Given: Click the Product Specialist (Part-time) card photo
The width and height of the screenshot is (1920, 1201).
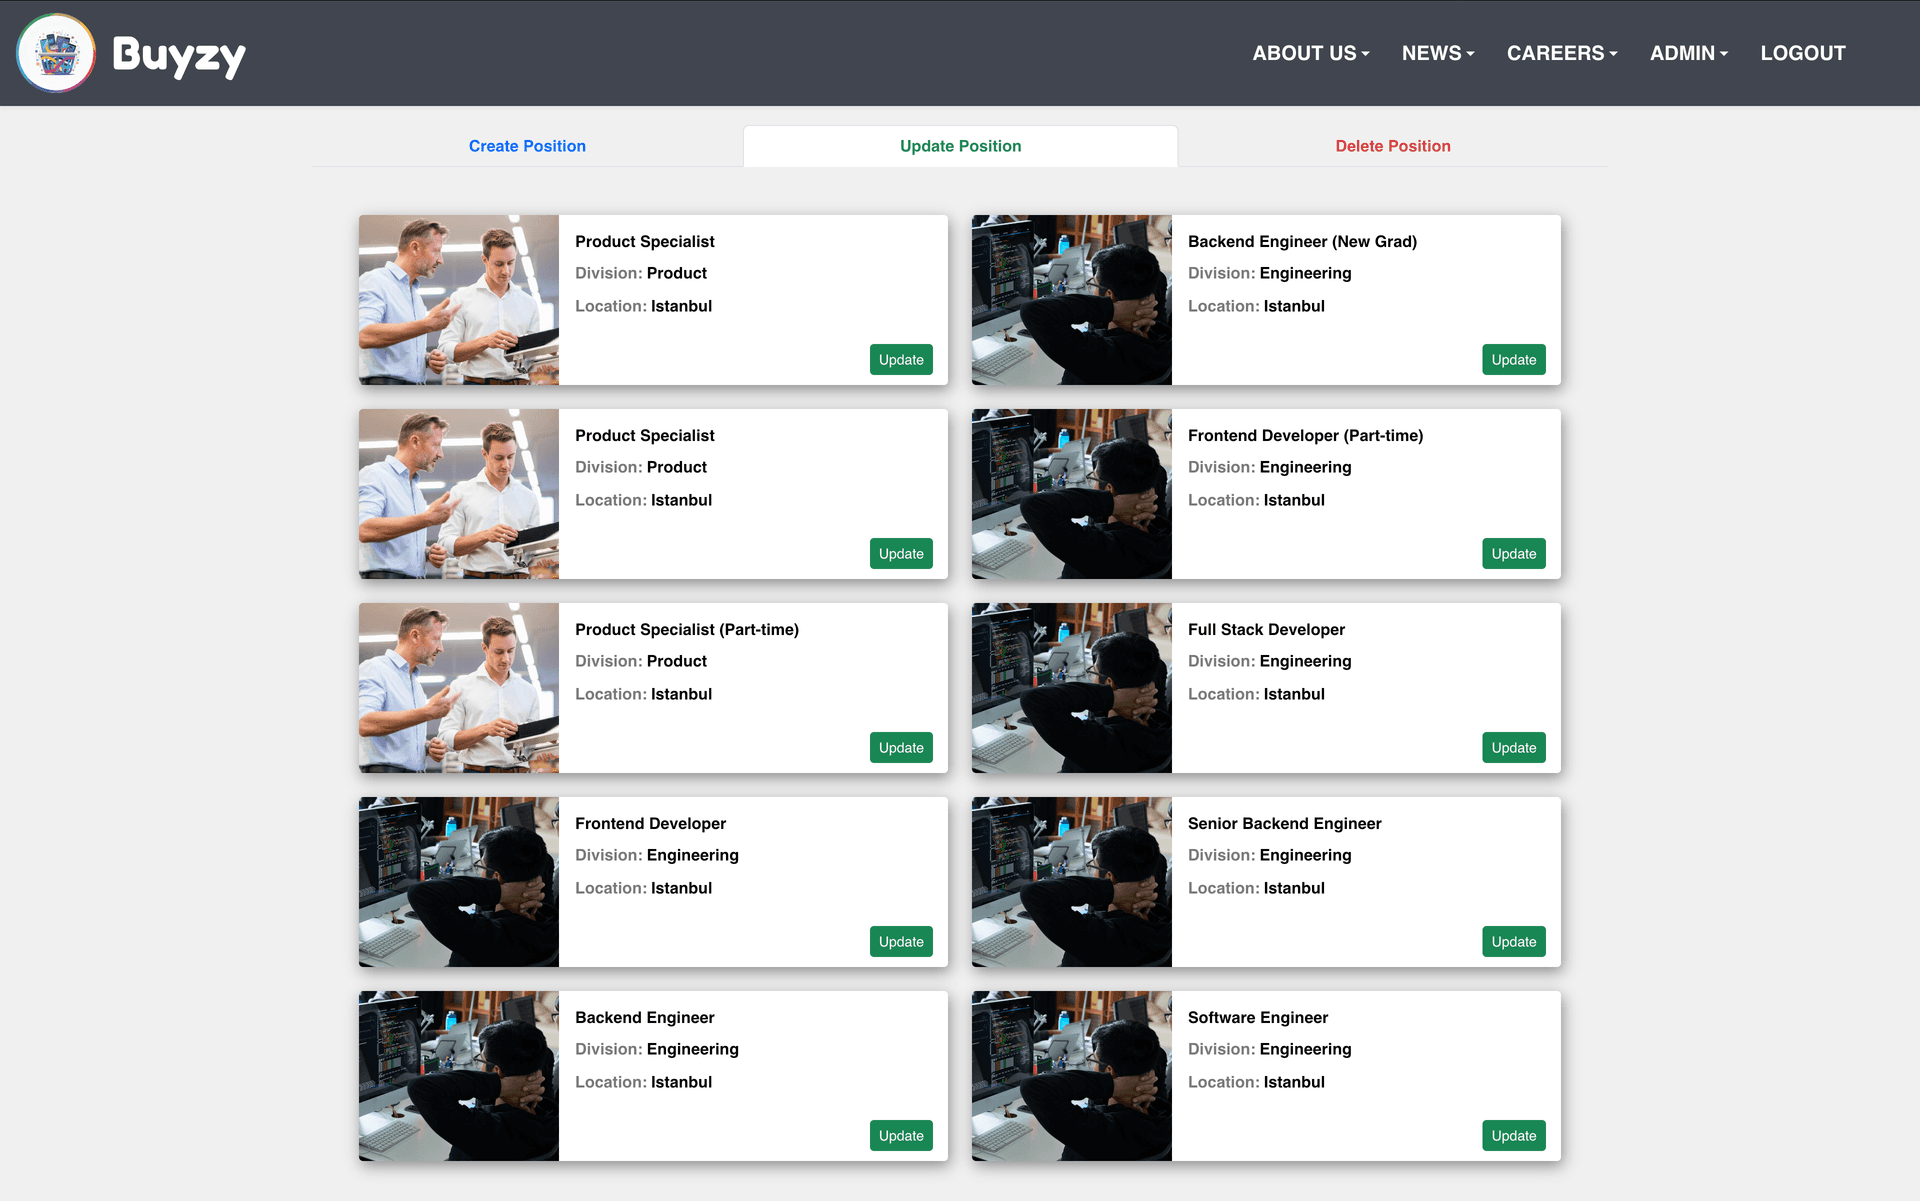Looking at the screenshot, I should [459, 688].
